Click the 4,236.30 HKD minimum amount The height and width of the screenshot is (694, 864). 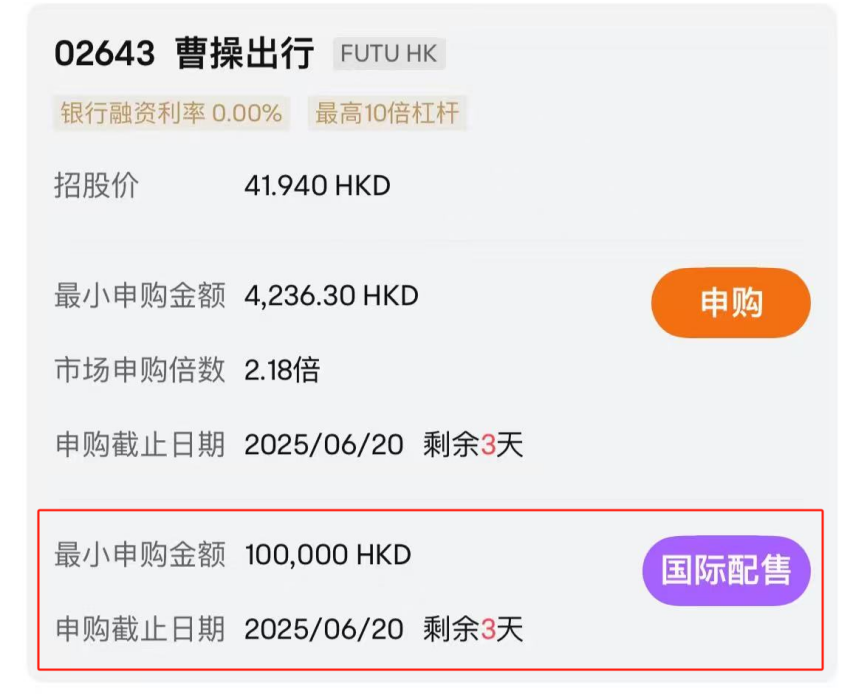tap(331, 296)
